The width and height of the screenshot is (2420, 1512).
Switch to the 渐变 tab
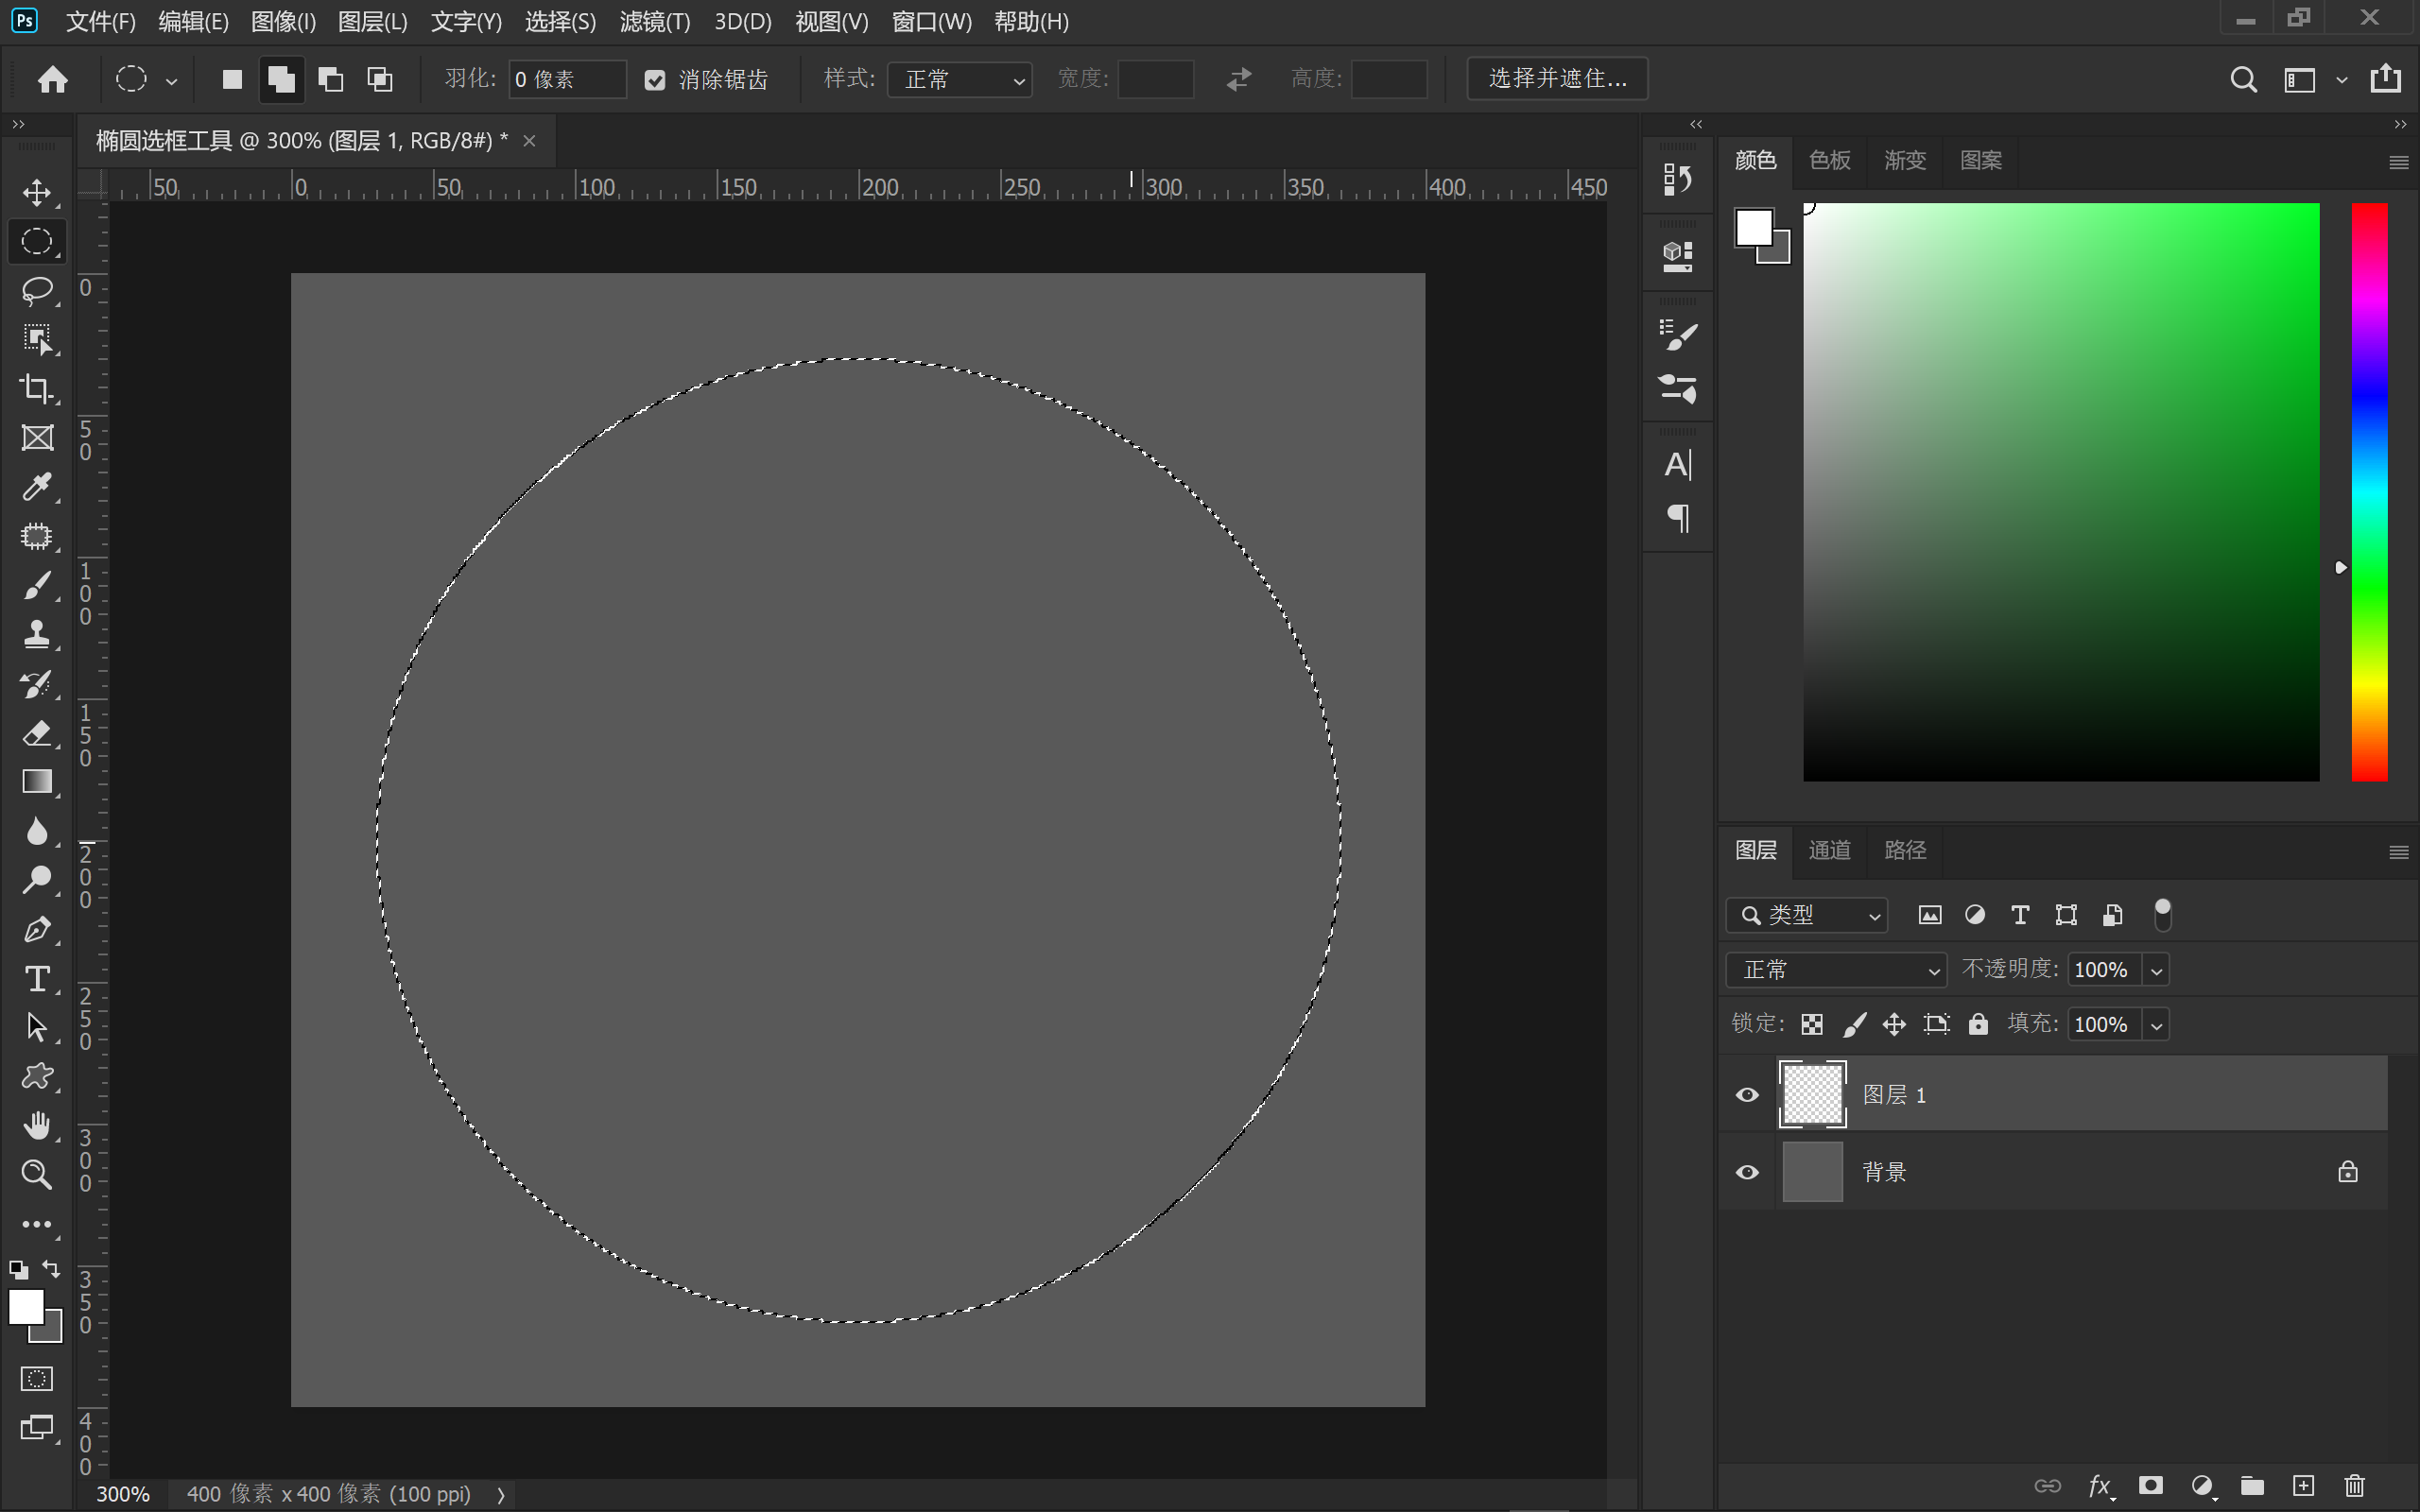coord(1904,160)
